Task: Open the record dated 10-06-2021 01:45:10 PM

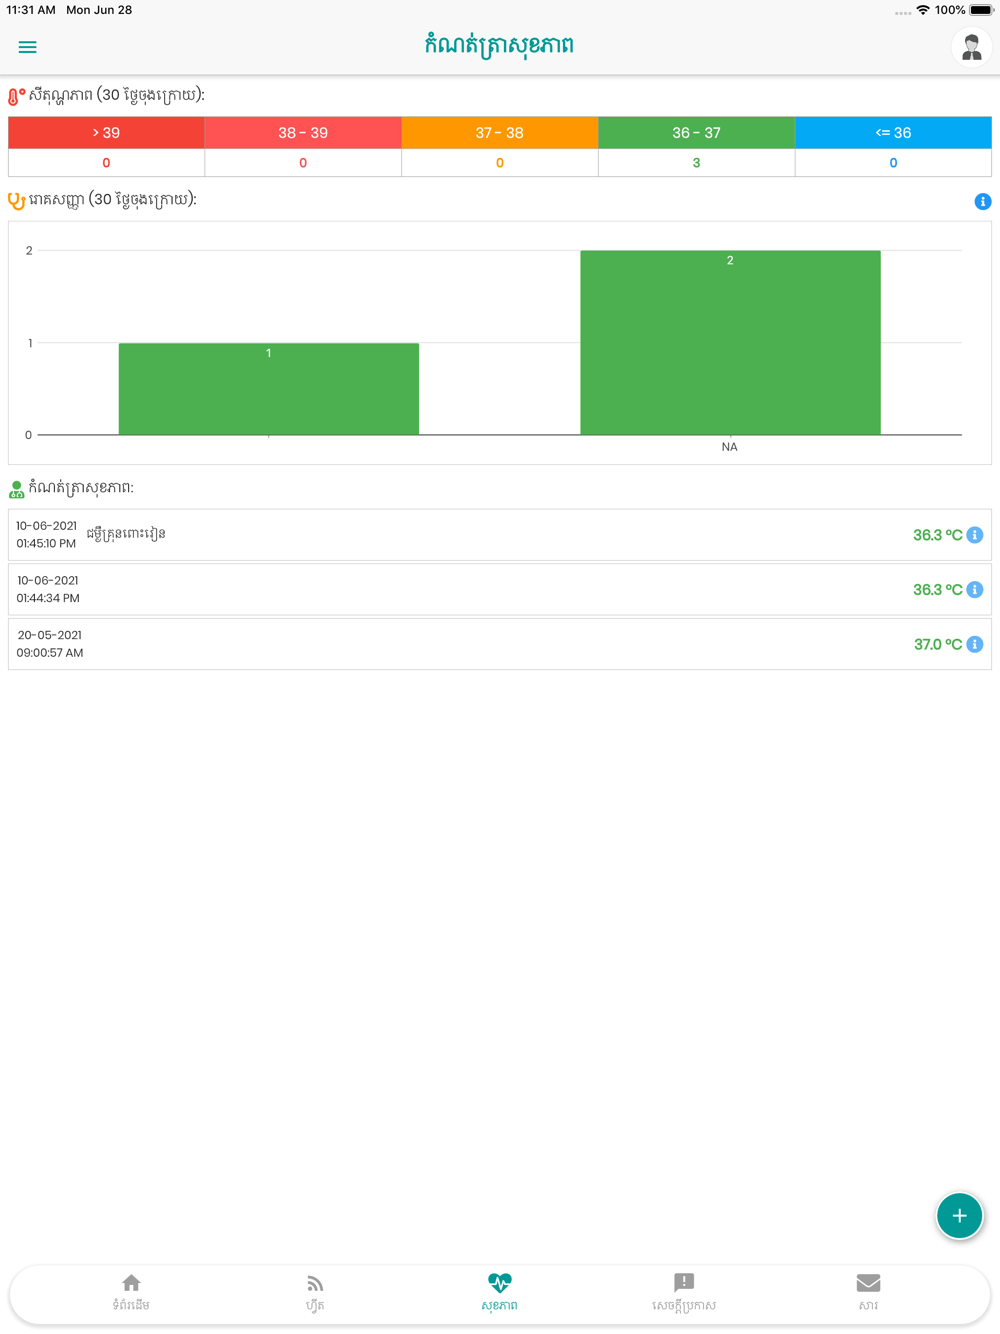Action: 500,535
